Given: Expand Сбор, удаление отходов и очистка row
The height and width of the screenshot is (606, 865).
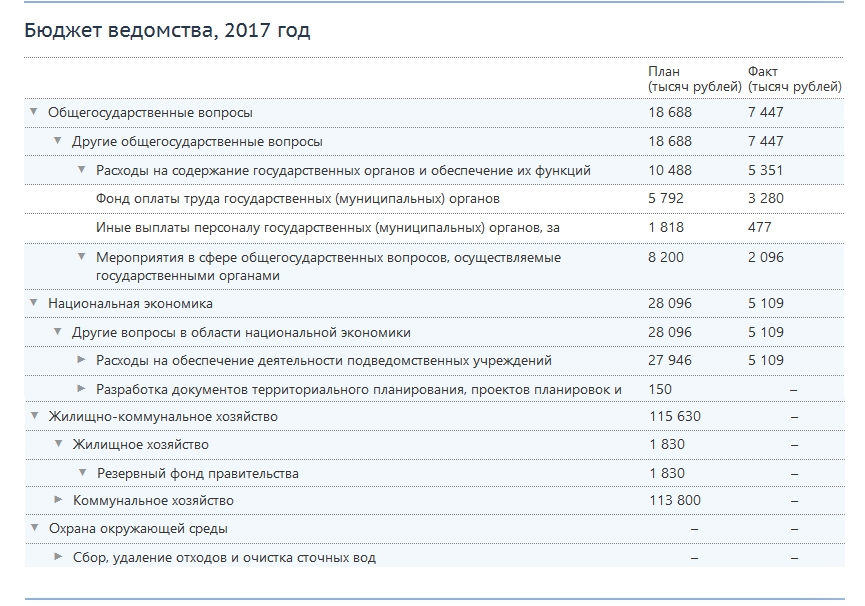Looking at the screenshot, I should (58, 557).
